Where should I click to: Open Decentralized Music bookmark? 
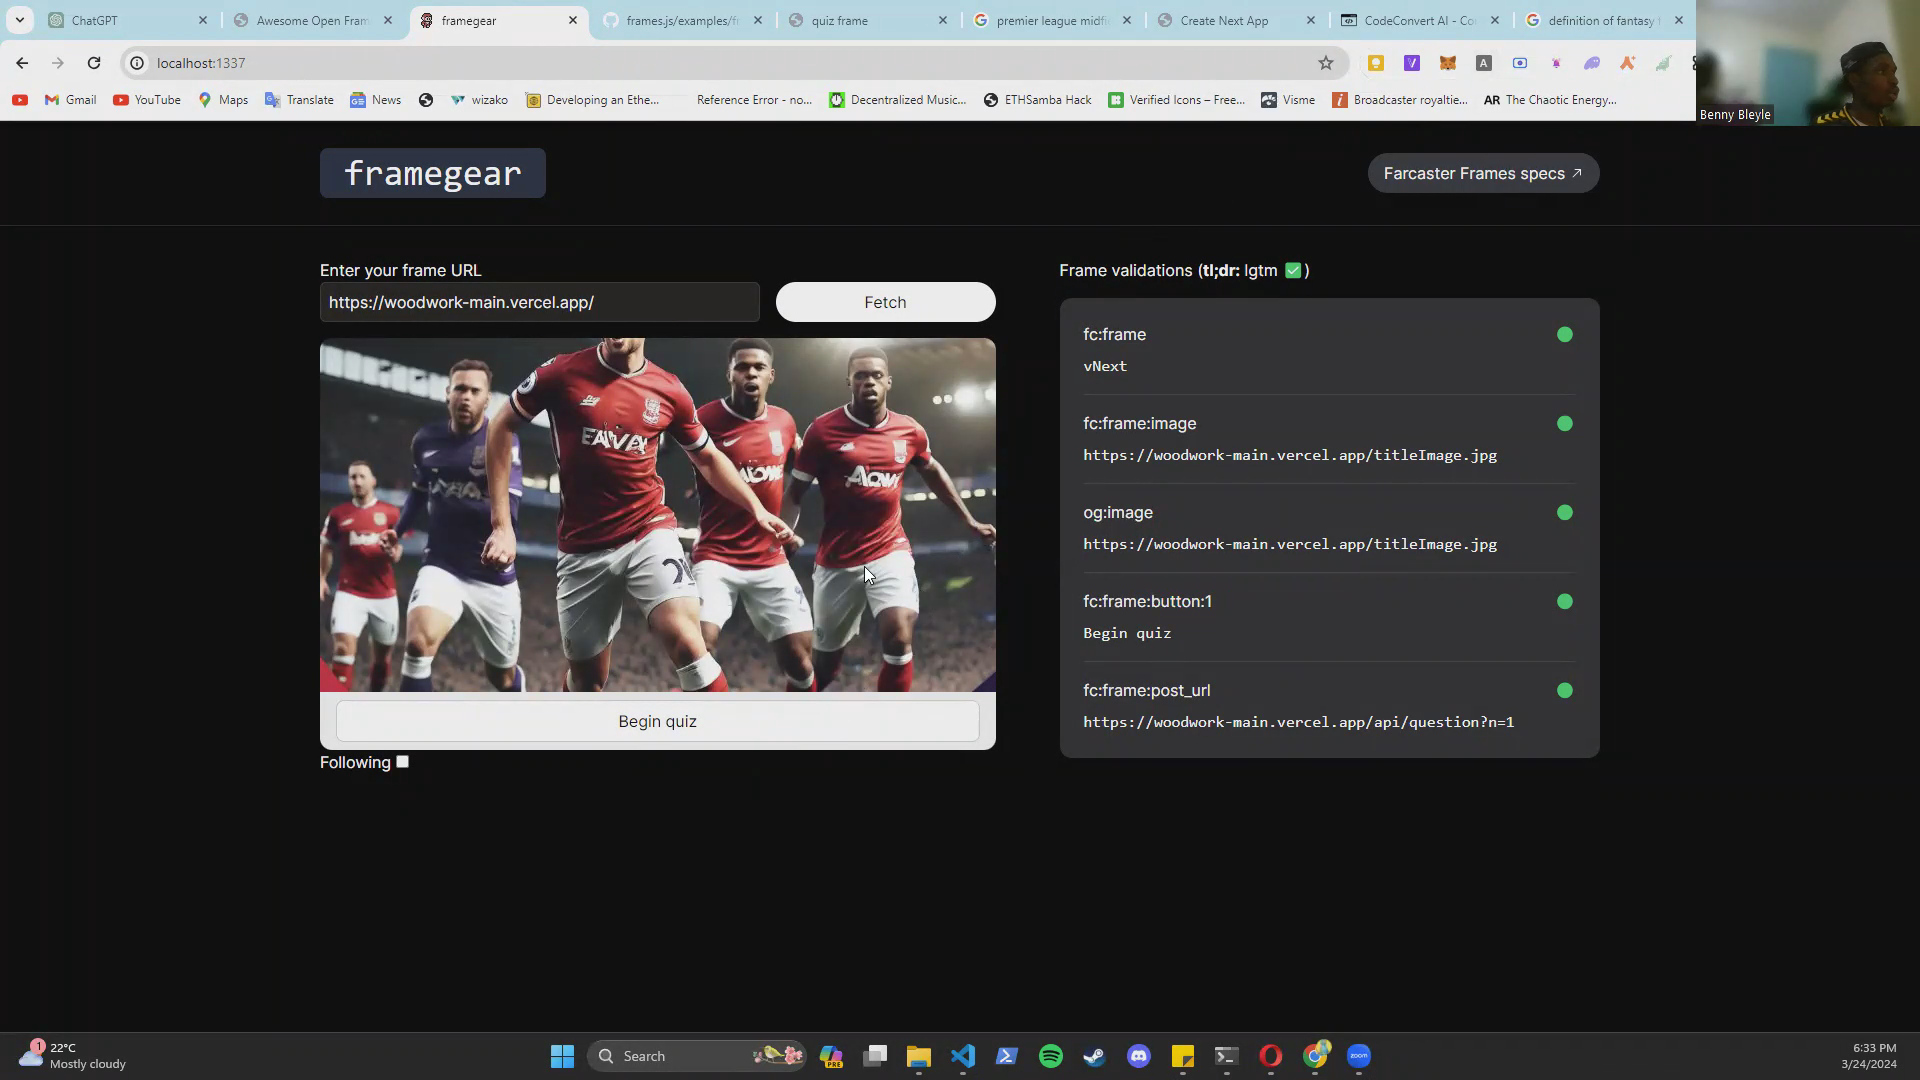coord(898,100)
